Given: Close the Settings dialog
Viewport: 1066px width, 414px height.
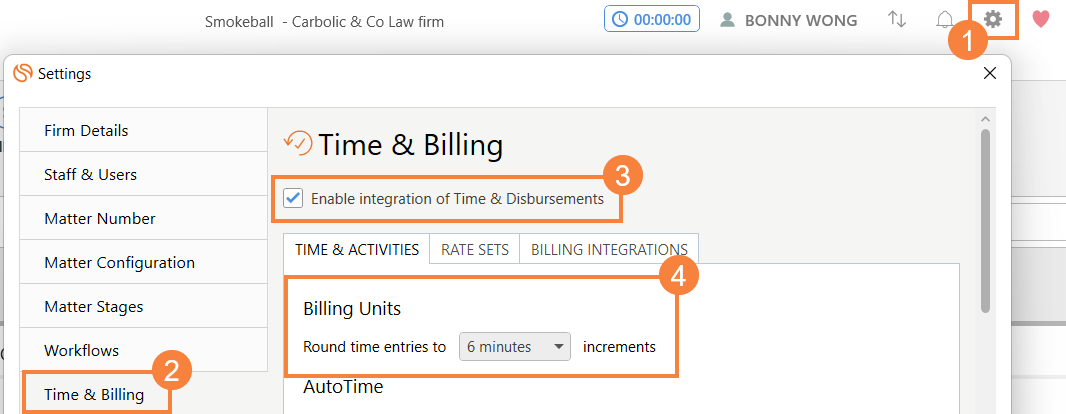Looking at the screenshot, I should (990, 73).
